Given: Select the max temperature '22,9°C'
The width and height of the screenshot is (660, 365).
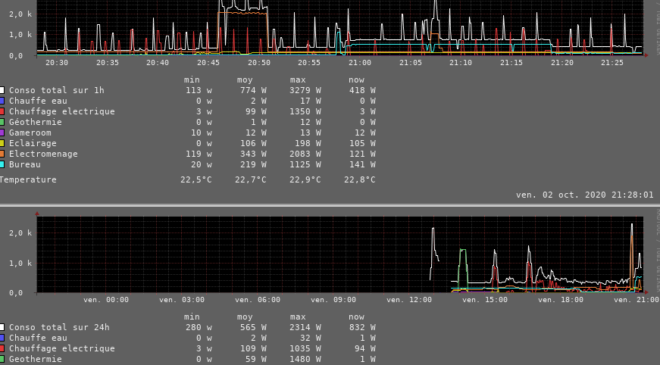Looking at the screenshot, I should click(305, 180).
